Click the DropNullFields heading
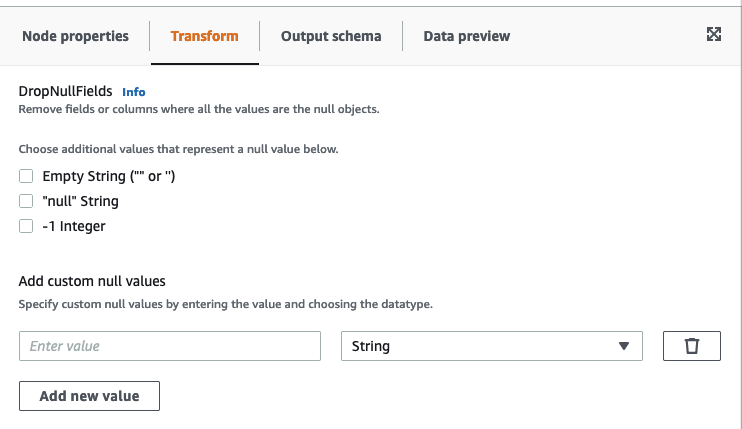 [65, 91]
